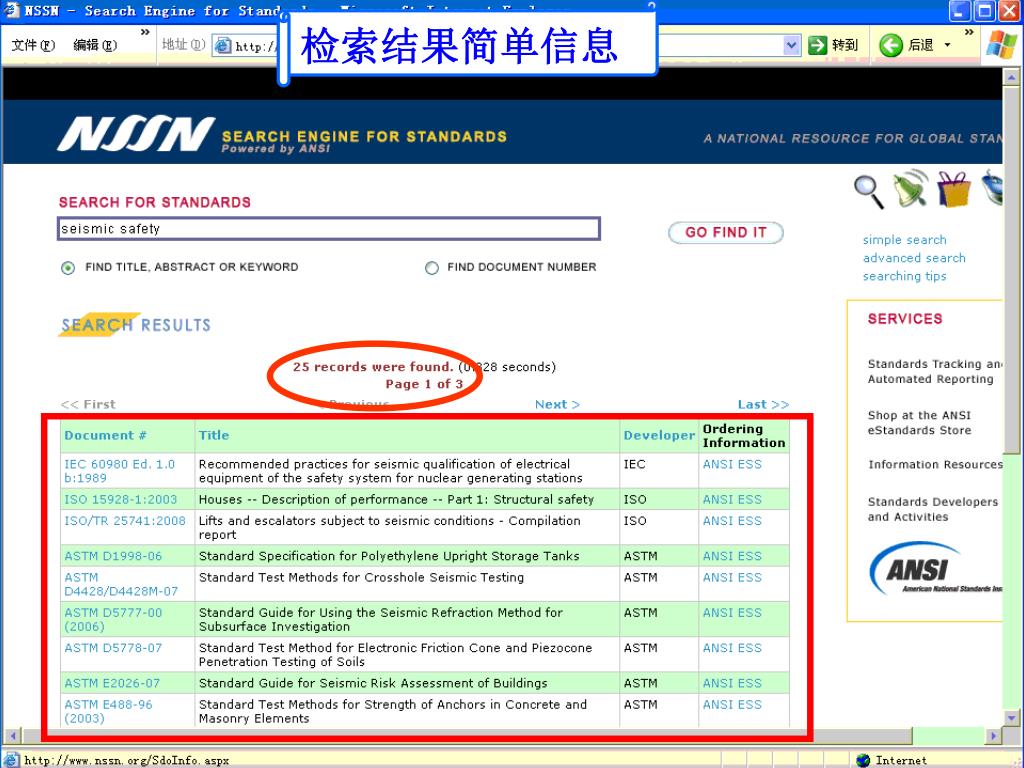Viewport: 1024px width, 768px height.
Task: Open the simple search link
Action: pos(904,240)
